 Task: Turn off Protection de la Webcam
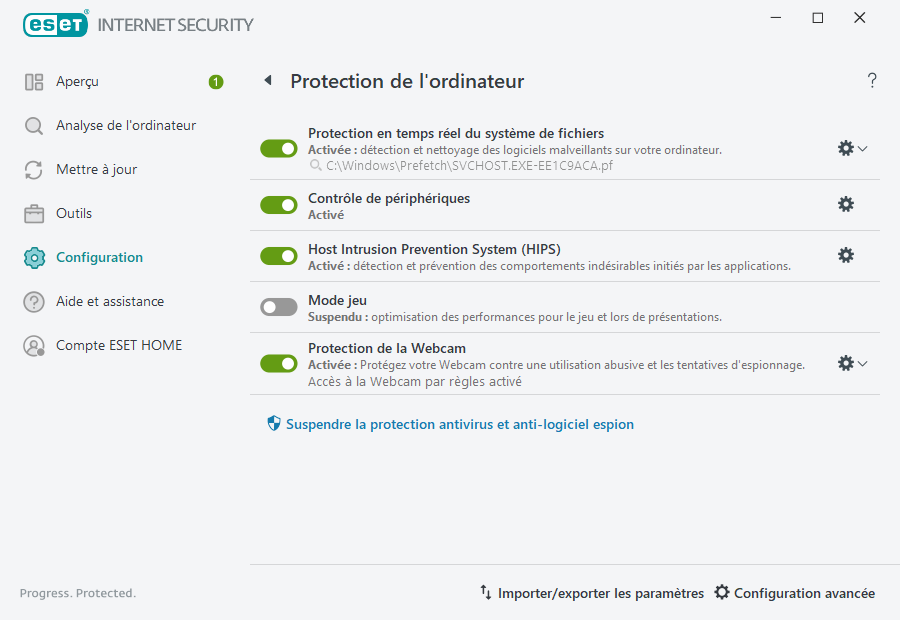pyautogui.click(x=278, y=363)
